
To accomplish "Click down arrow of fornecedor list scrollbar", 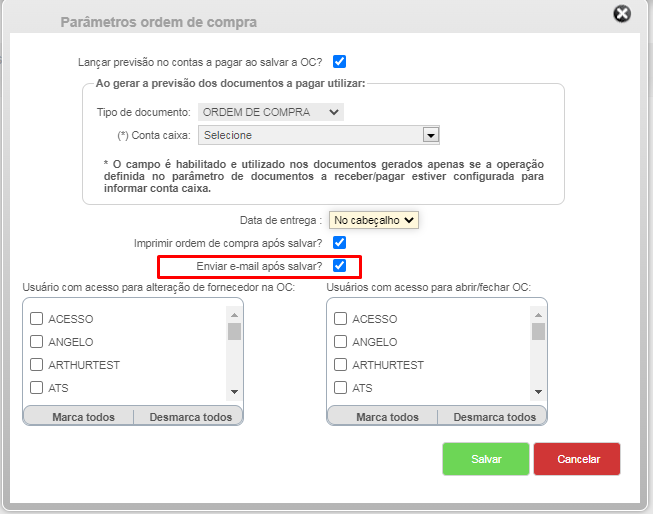I will click(x=234, y=392).
